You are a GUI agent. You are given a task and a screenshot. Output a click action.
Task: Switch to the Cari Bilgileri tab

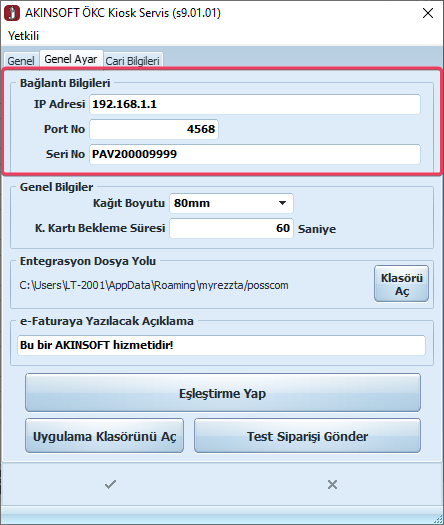point(133,61)
